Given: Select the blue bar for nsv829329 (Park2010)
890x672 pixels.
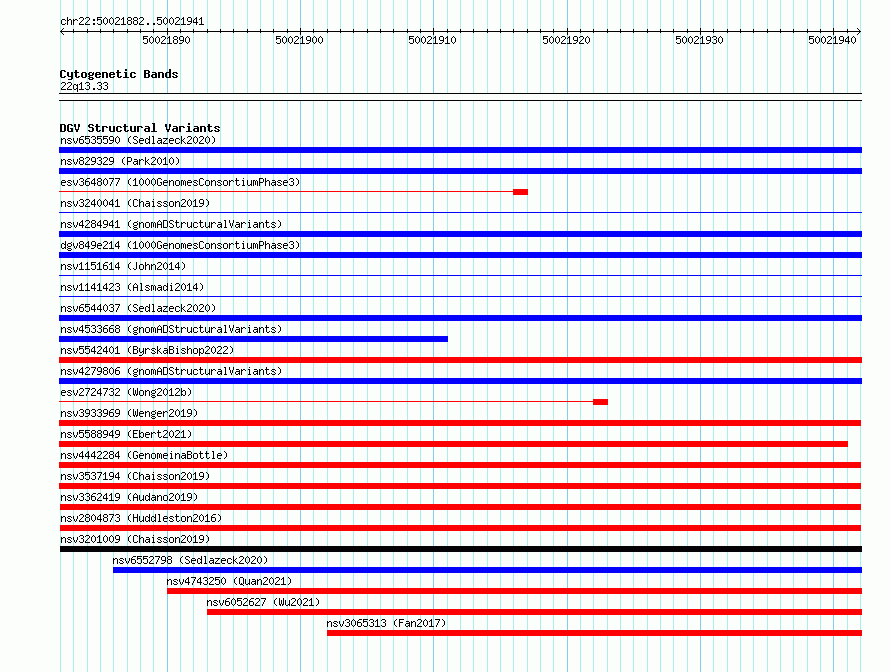Looking at the screenshot, I should click(x=460, y=171).
